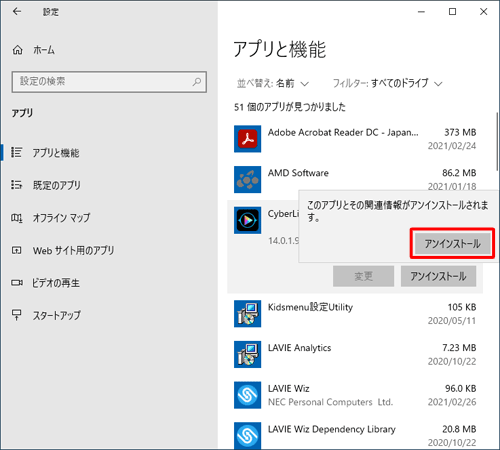This screenshot has width=500, height=450.
Task: Click the video playback sidebar icon
Action: pyautogui.click(x=17, y=283)
